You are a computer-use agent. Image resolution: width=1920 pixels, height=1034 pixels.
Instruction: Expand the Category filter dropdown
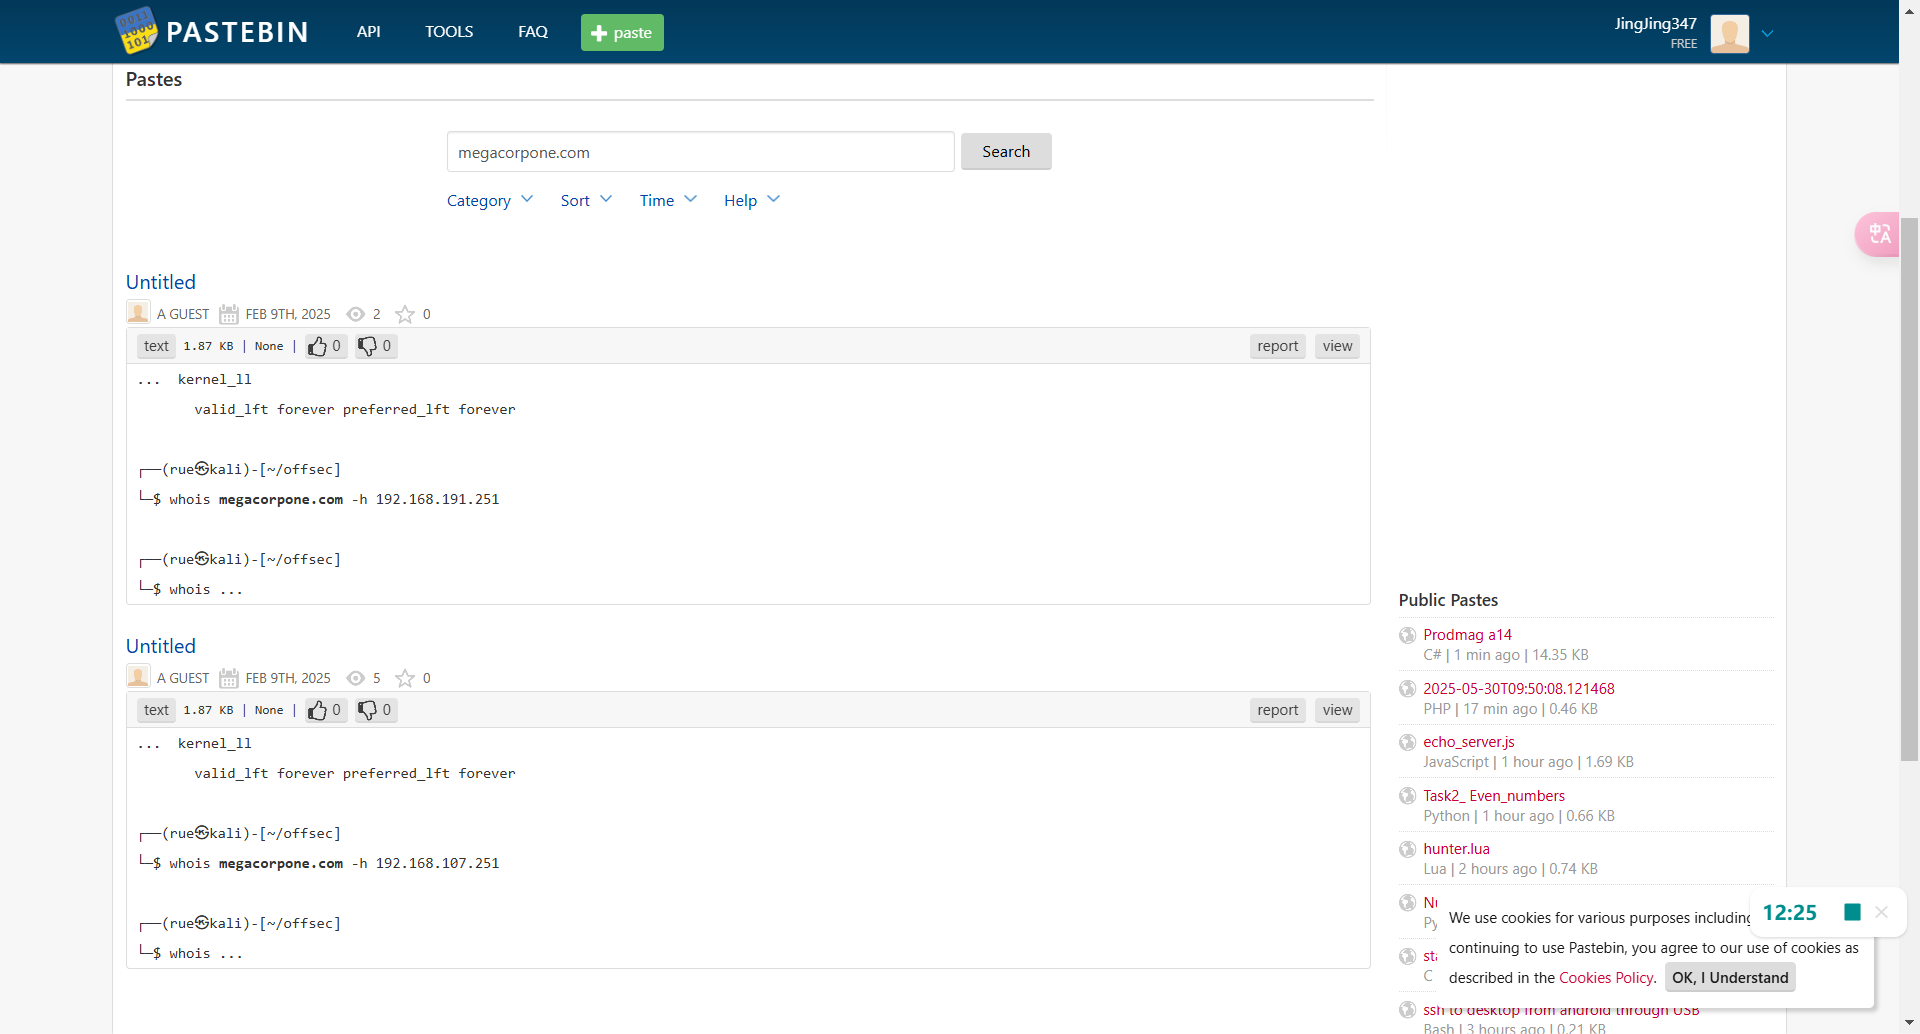(x=490, y=200)
